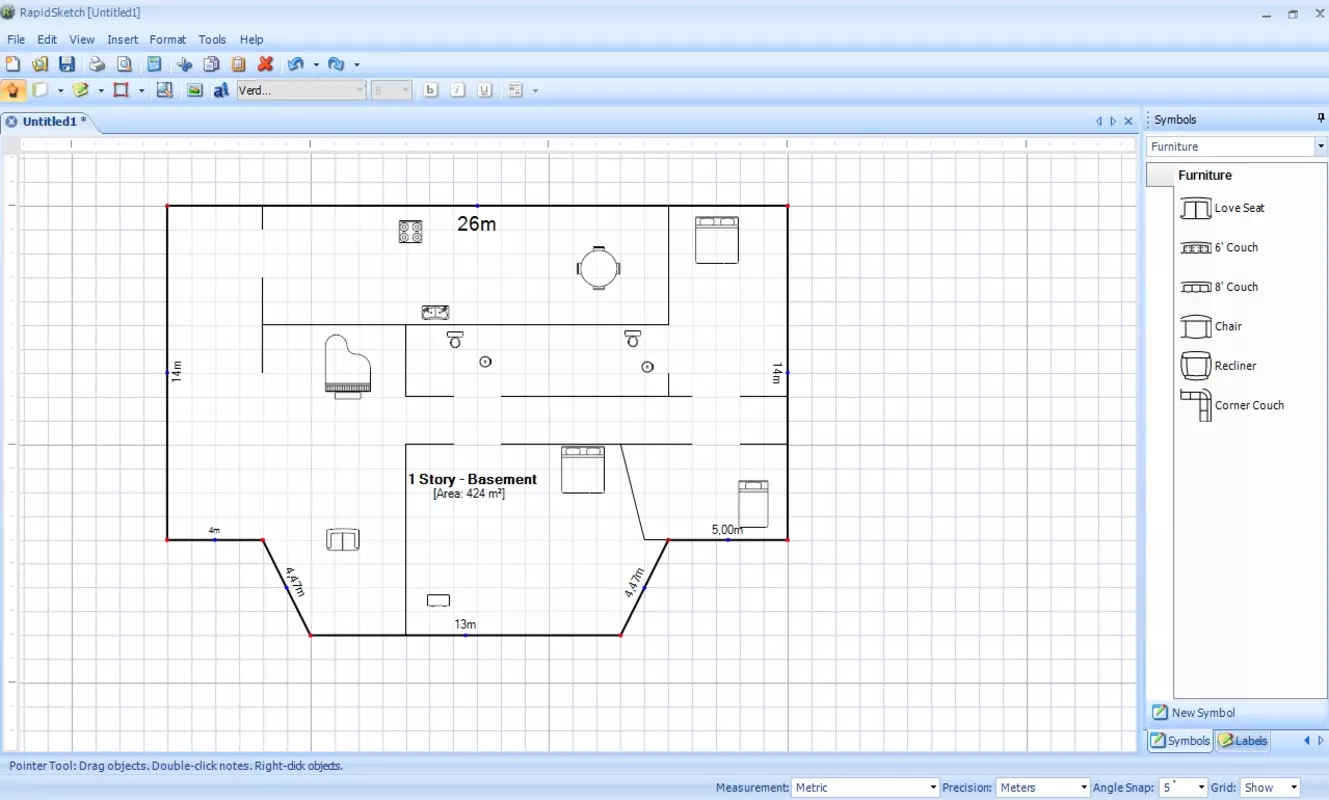The image size is (1329, 800).
Task: Click the green note label tool icon
Action: (81, 90)
